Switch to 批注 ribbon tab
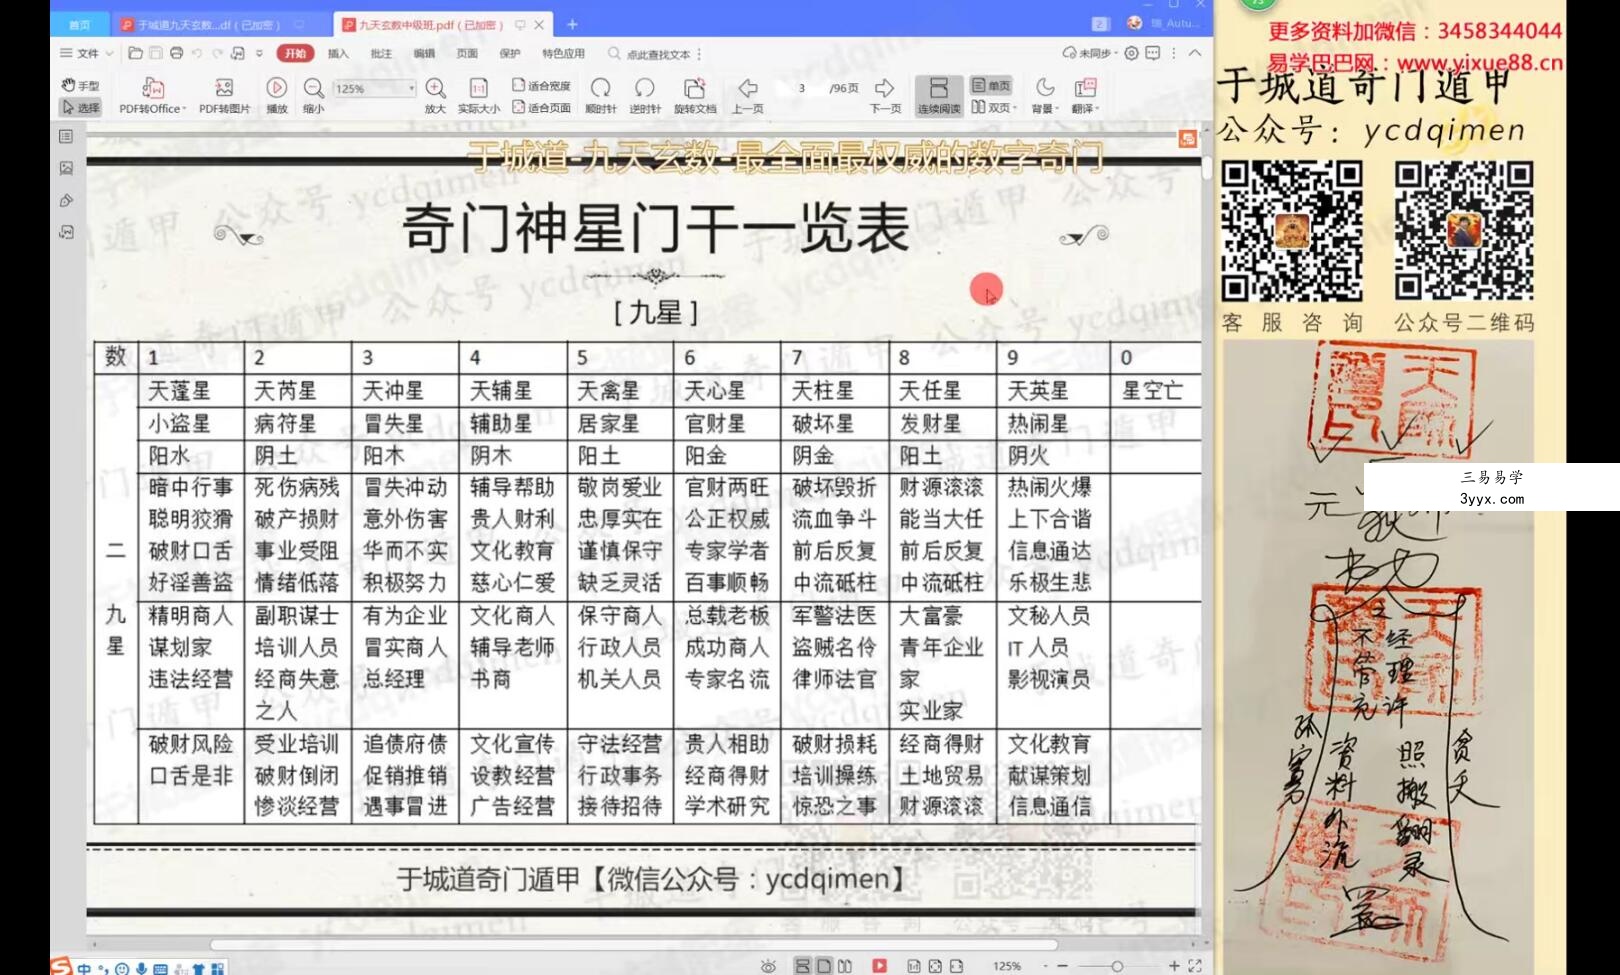This screenshot has height=975, width=1620. pyautogui.click(x=381, y=54)
